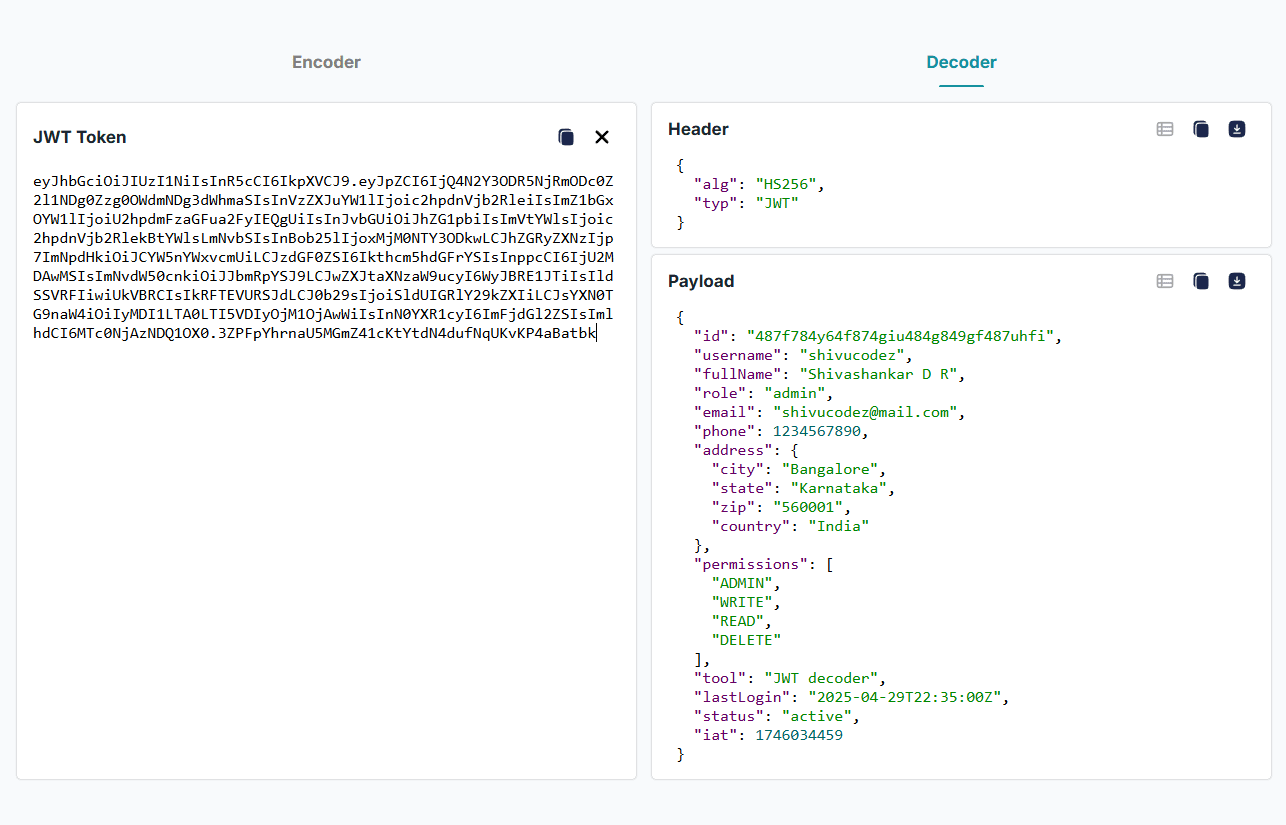Copy the Header JSON
The image size is (1286, 825).
(1201, 129)
